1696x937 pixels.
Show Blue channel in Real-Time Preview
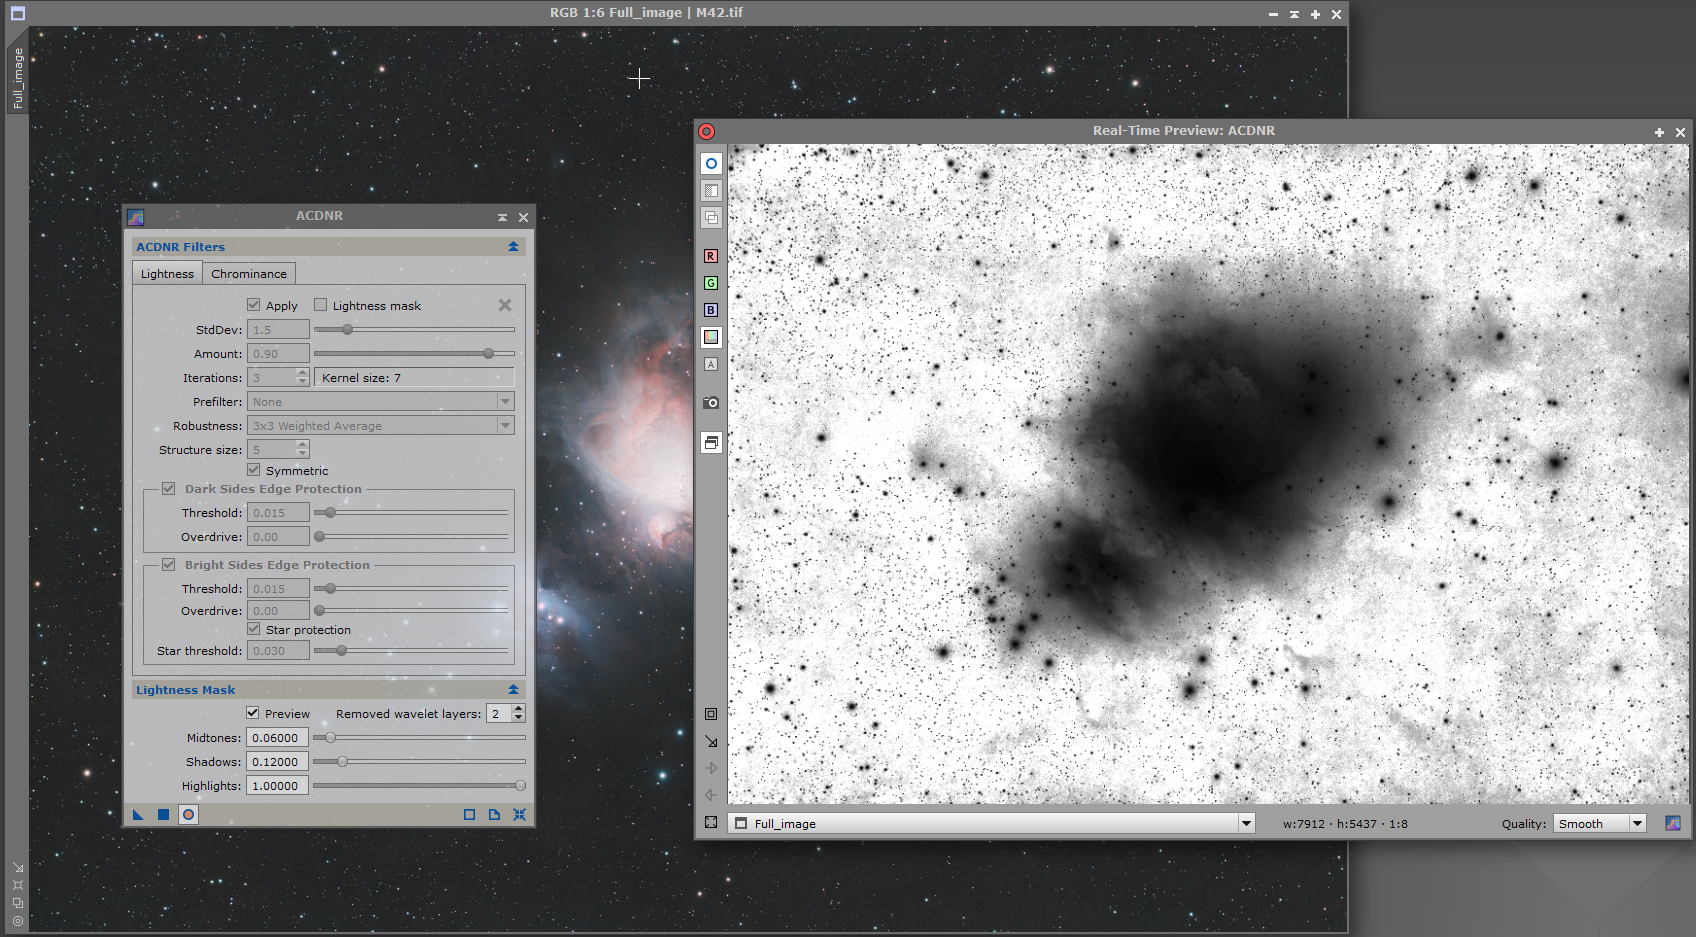coord(711,310)
